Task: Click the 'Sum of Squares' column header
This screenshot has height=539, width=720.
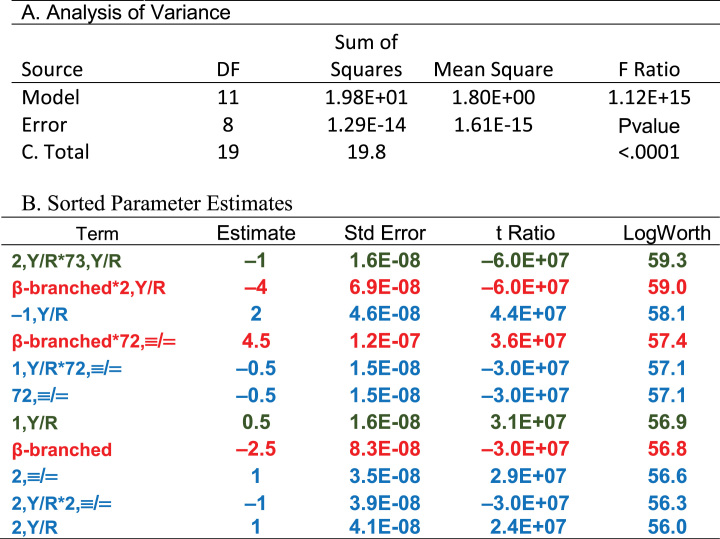Action: coord(366,56)
